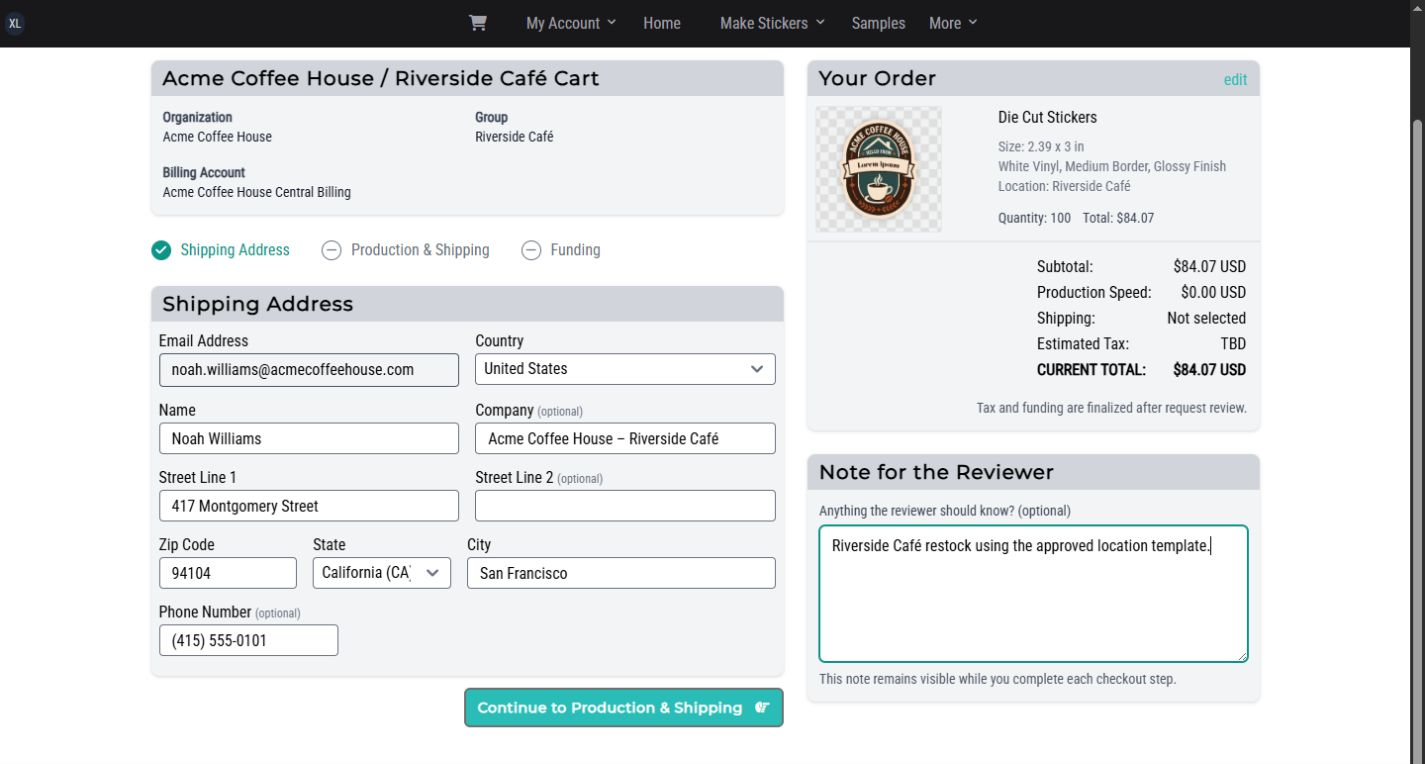
Task: Click the Die Cut Stickers product title
Action: (1047, 117)
